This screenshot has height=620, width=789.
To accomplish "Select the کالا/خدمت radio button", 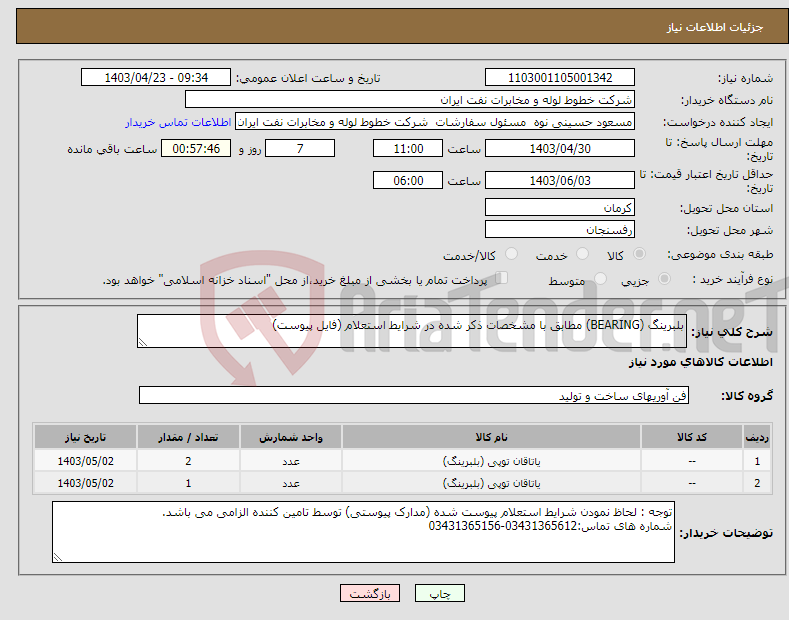I will pos(511,254).
